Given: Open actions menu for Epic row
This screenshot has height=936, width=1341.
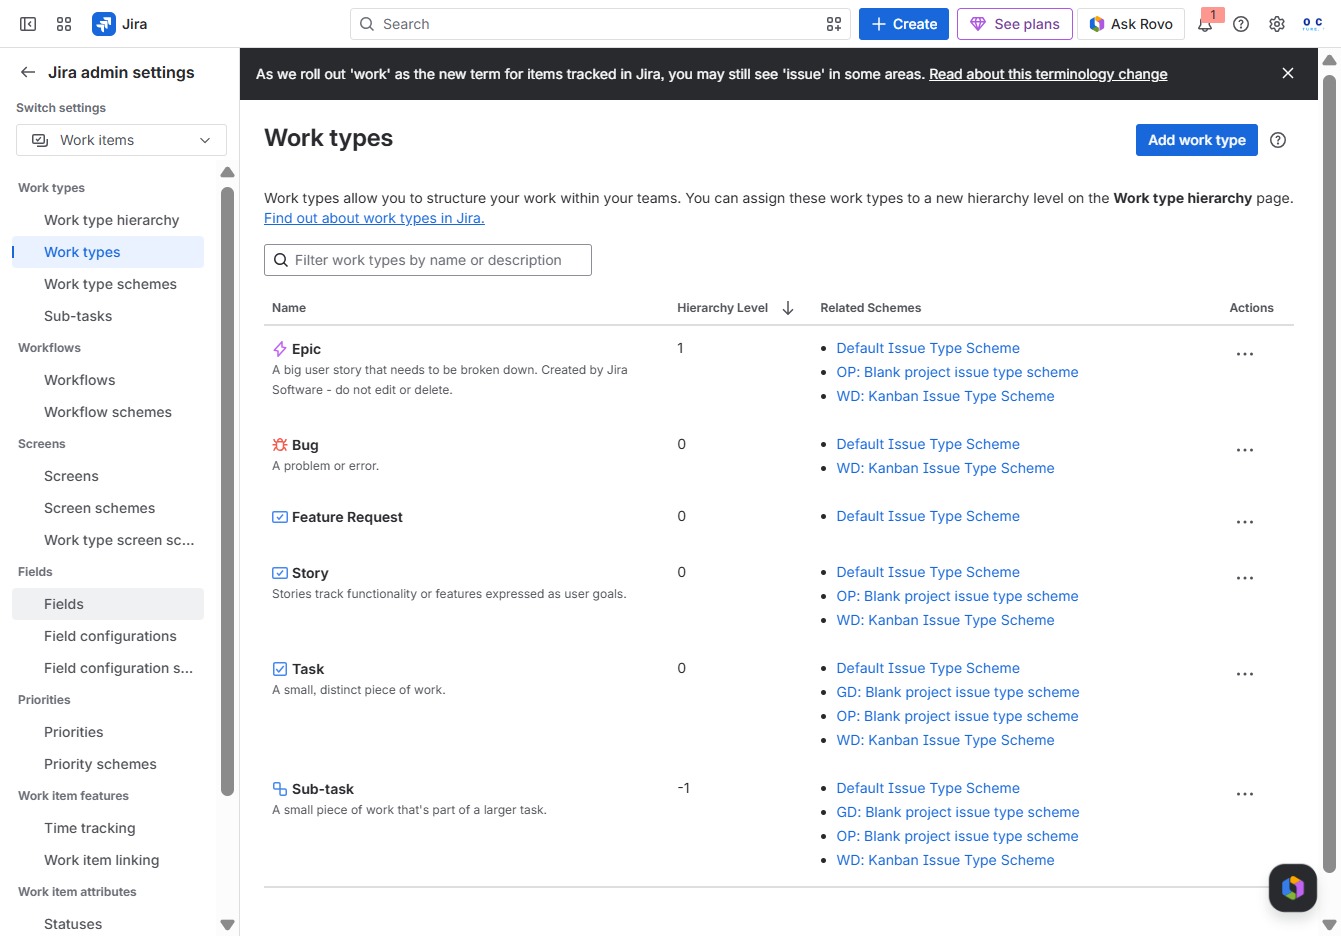Looking at the screenshot, I should tap(1245, 354).
